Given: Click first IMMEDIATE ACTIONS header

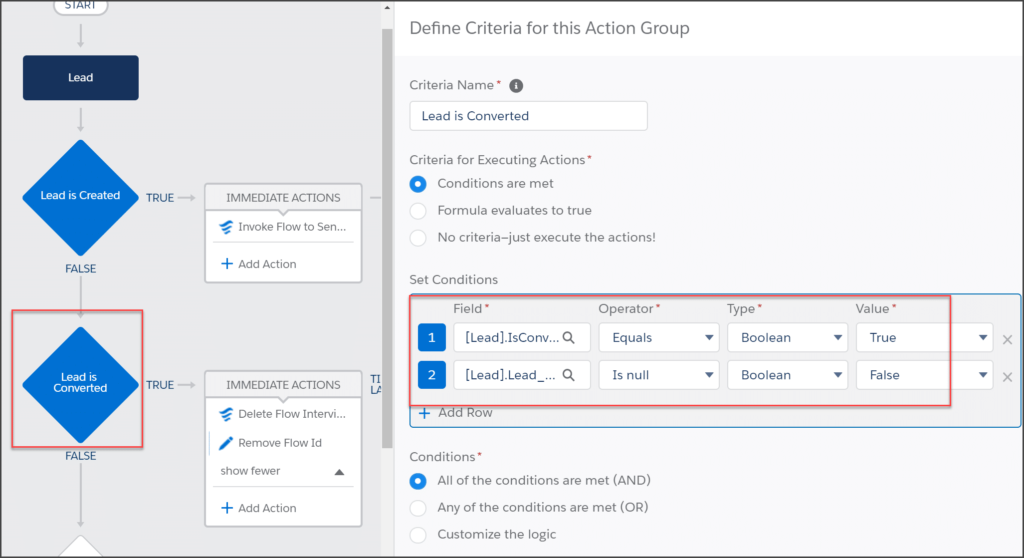Looking at the screenshot, I should 283,197.
